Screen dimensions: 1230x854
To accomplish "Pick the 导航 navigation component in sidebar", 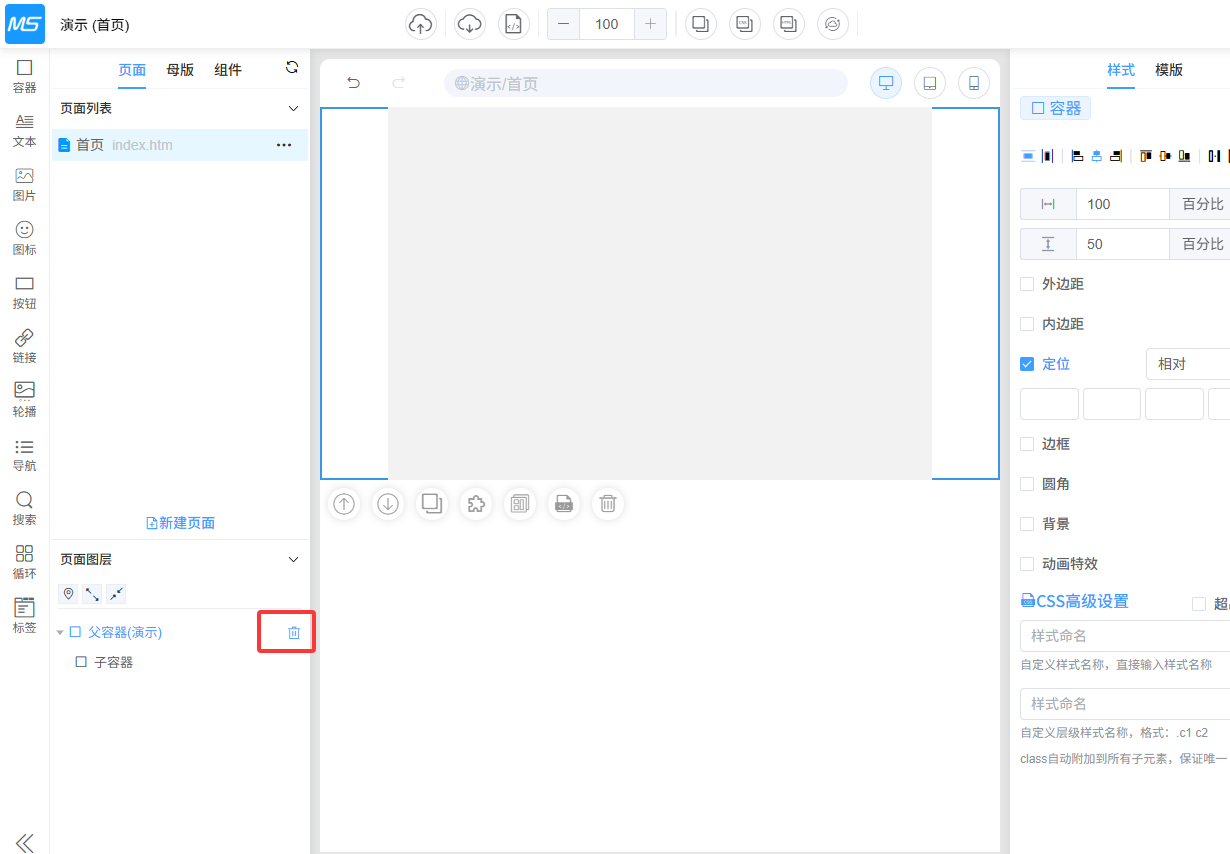I will (x=24, y=452).
